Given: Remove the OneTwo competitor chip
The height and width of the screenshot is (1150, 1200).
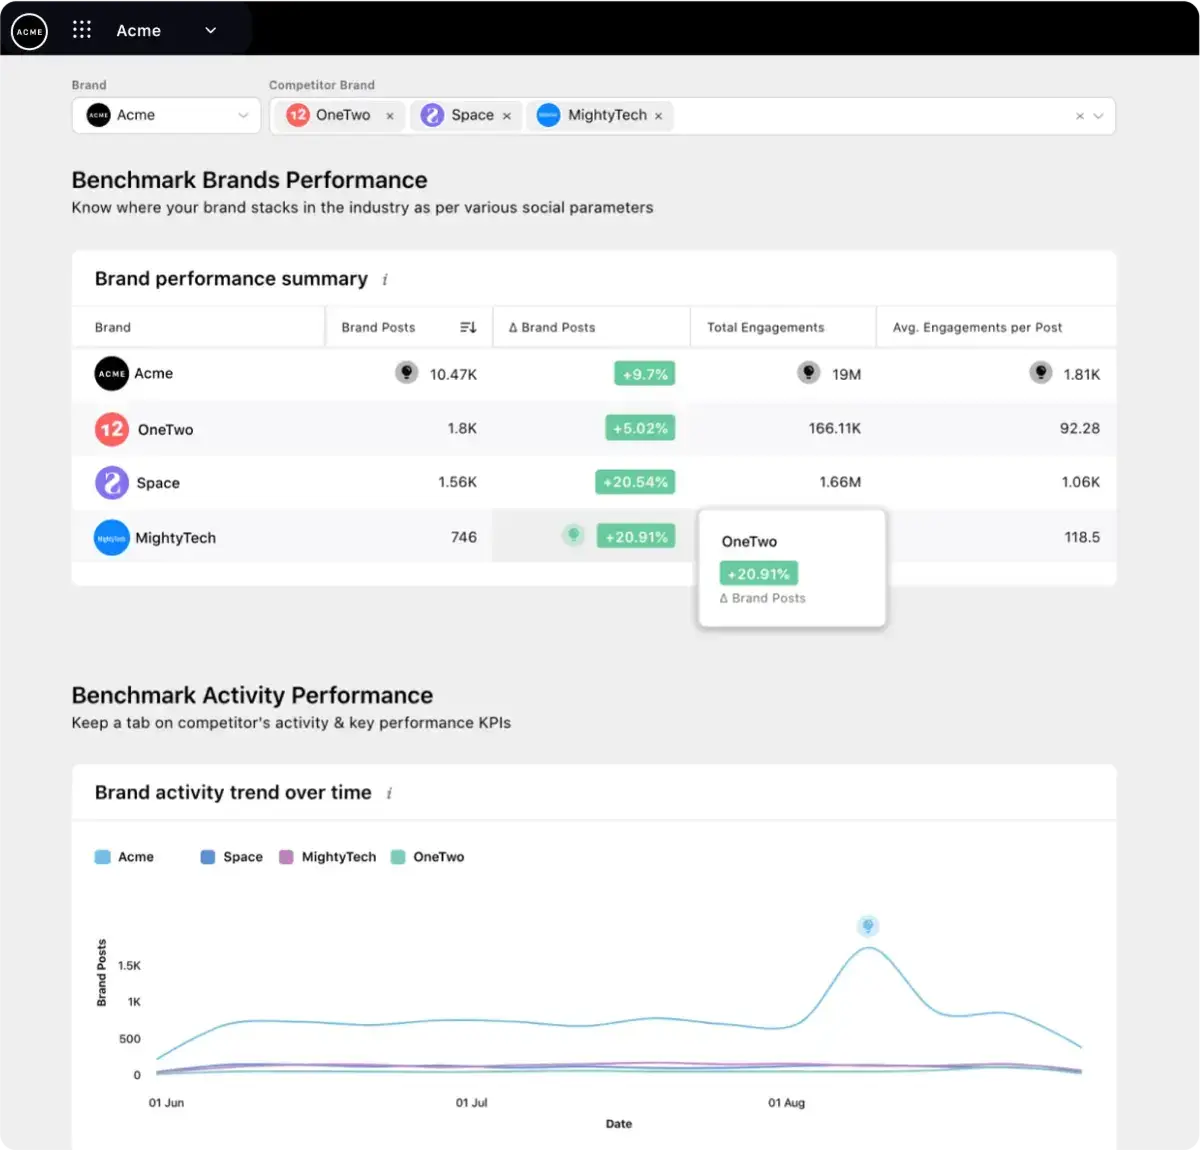Looking at the screenshot, I should [391, 115].
